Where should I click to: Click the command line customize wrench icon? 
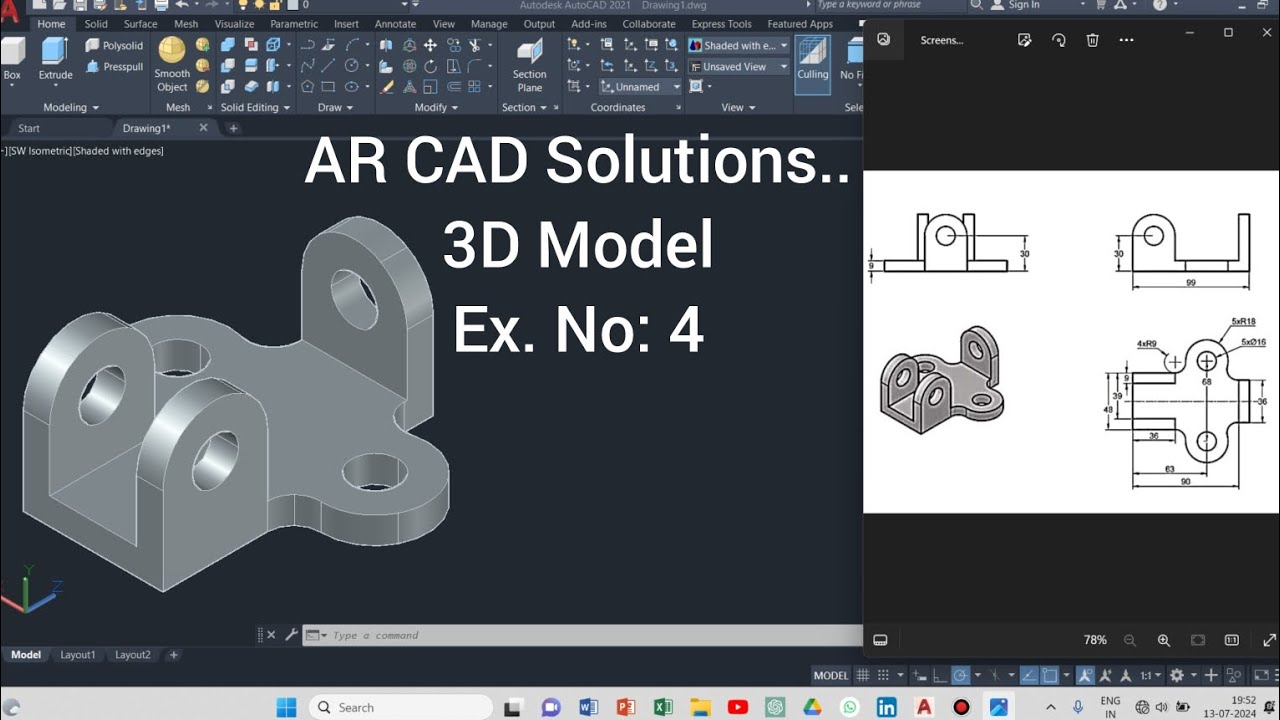[291, 634]
